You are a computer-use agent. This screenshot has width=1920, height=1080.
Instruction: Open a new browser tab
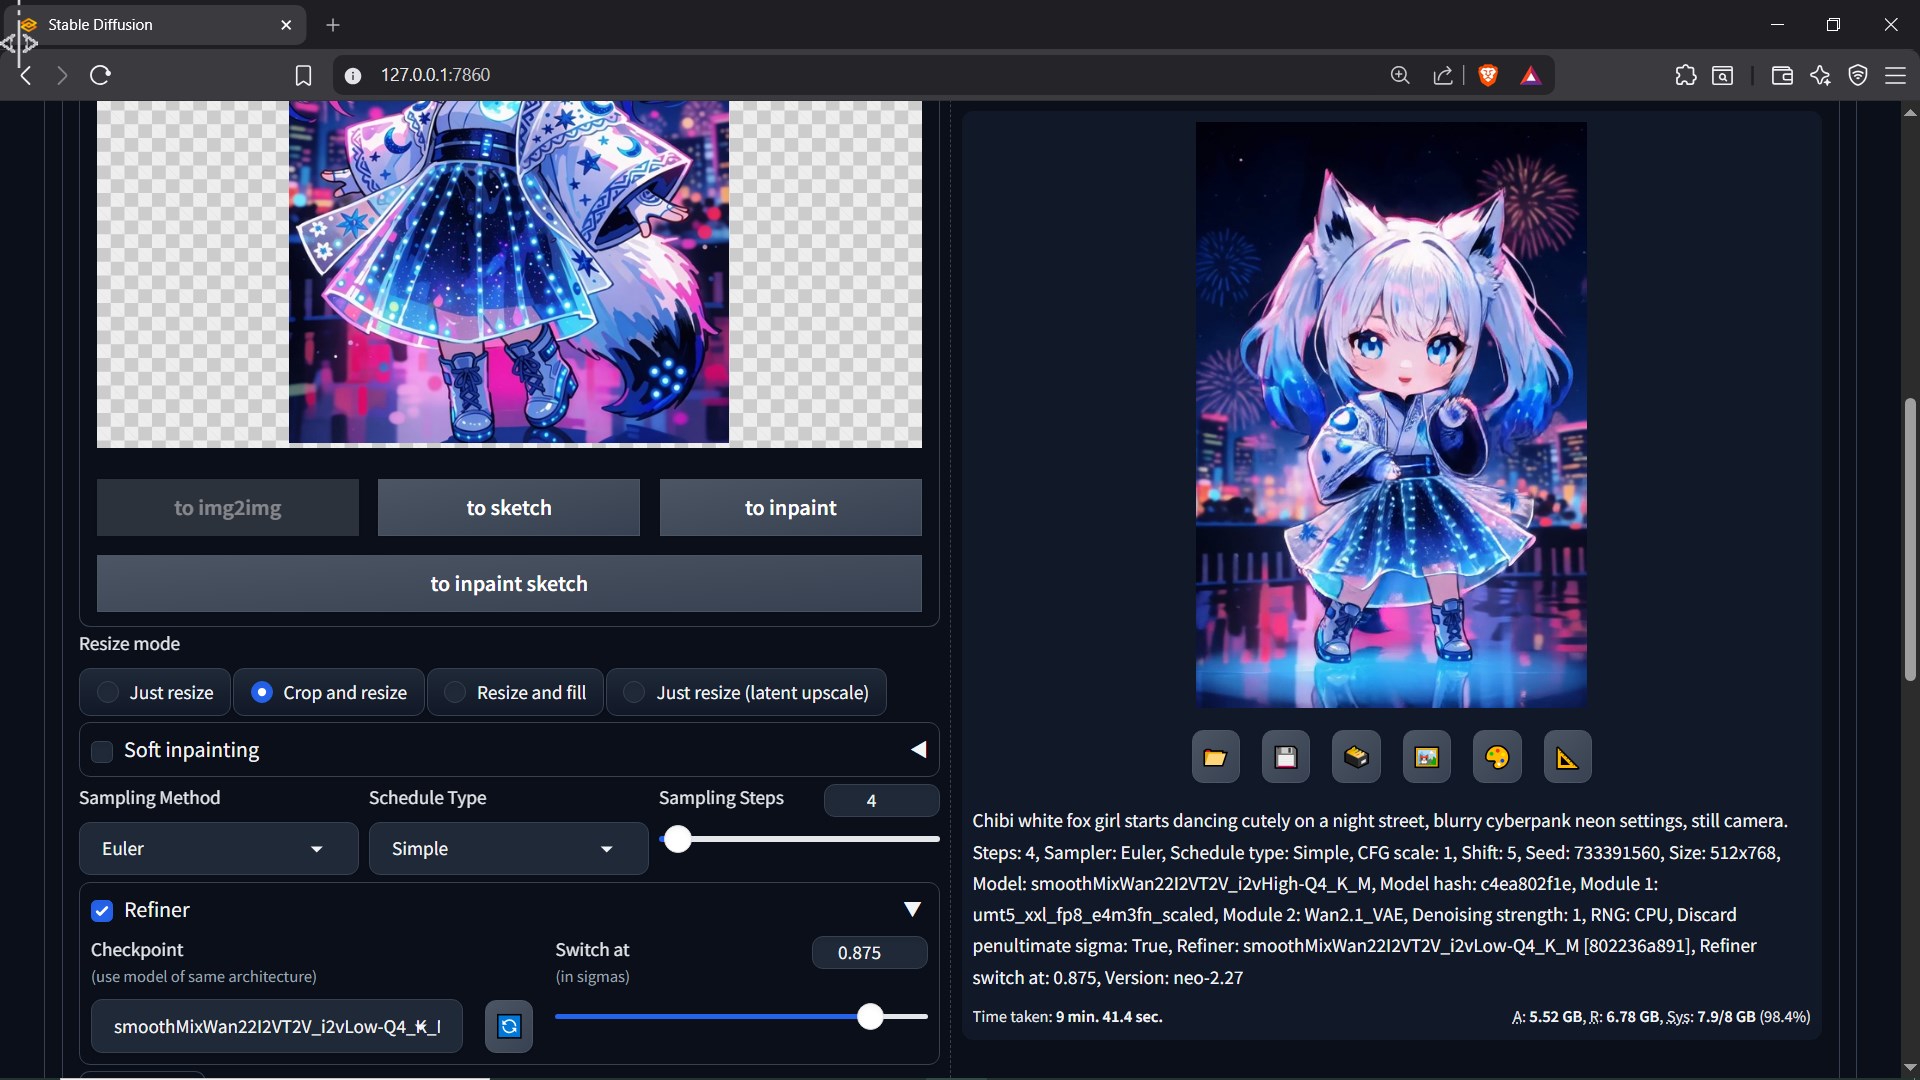[333, 25]
